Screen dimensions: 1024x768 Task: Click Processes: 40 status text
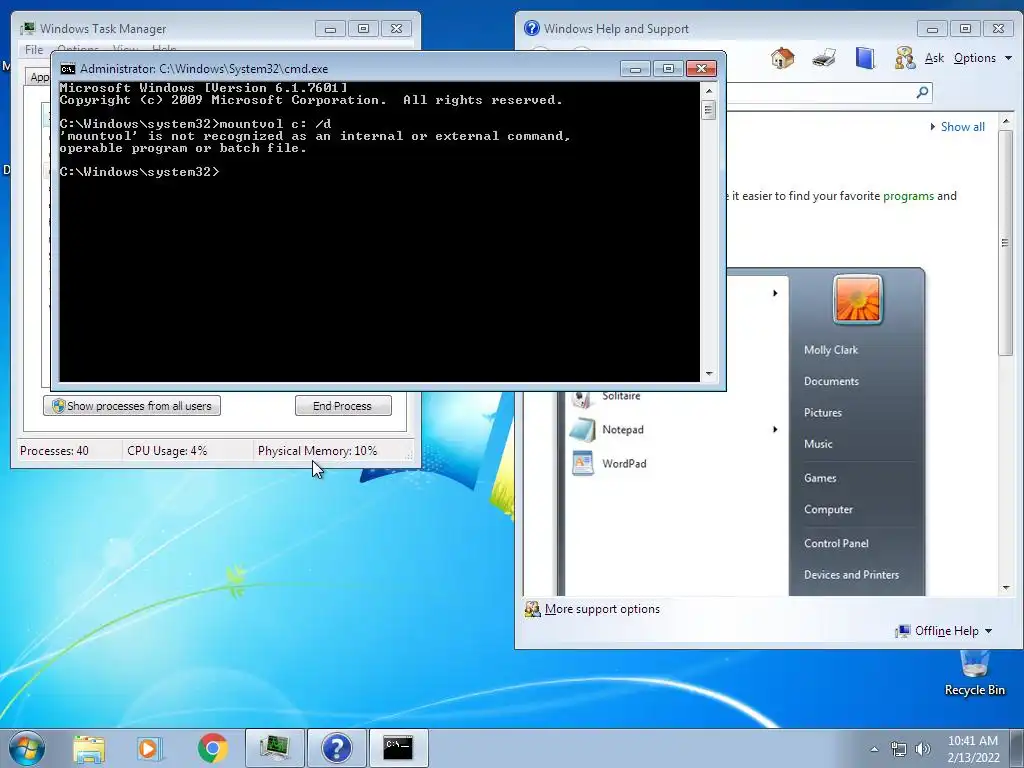(x=54, y=451)
